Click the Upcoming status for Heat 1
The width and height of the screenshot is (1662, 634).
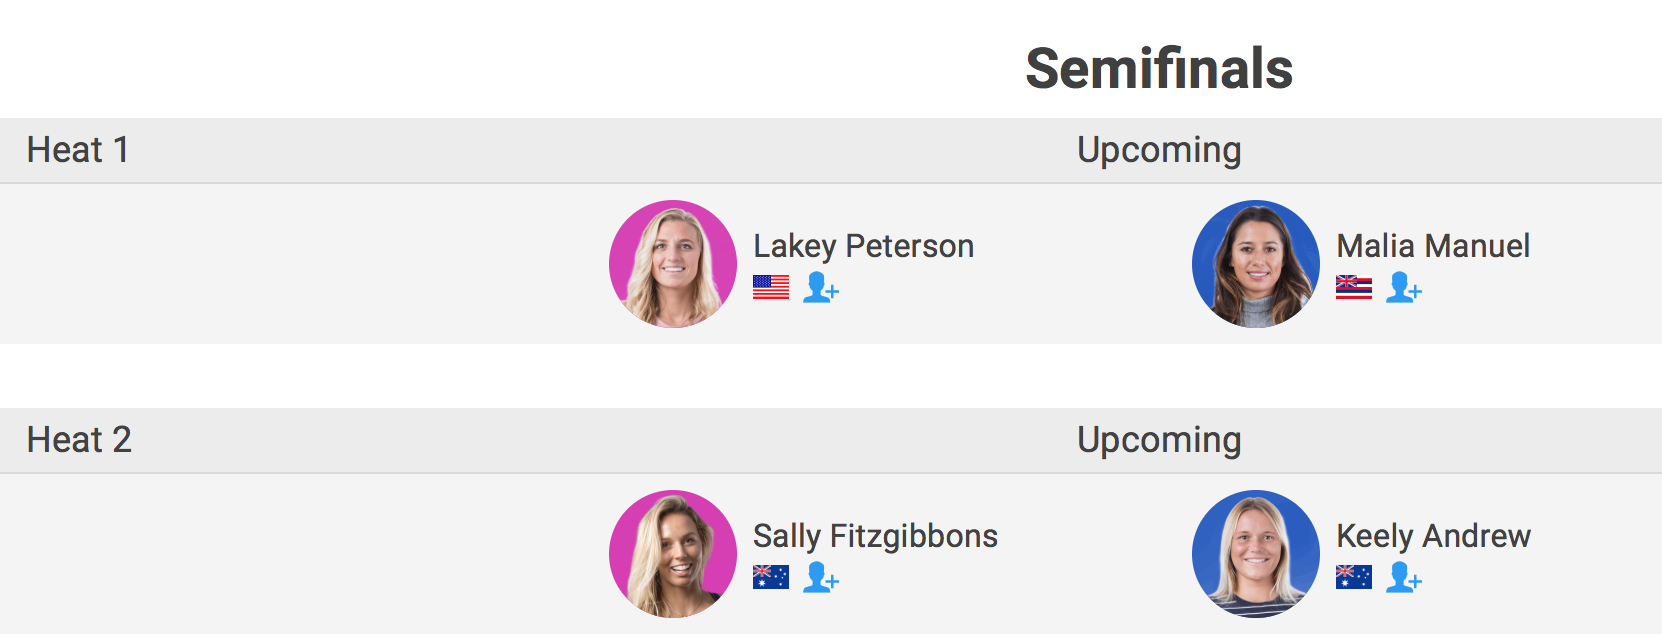pos(1159,150)
